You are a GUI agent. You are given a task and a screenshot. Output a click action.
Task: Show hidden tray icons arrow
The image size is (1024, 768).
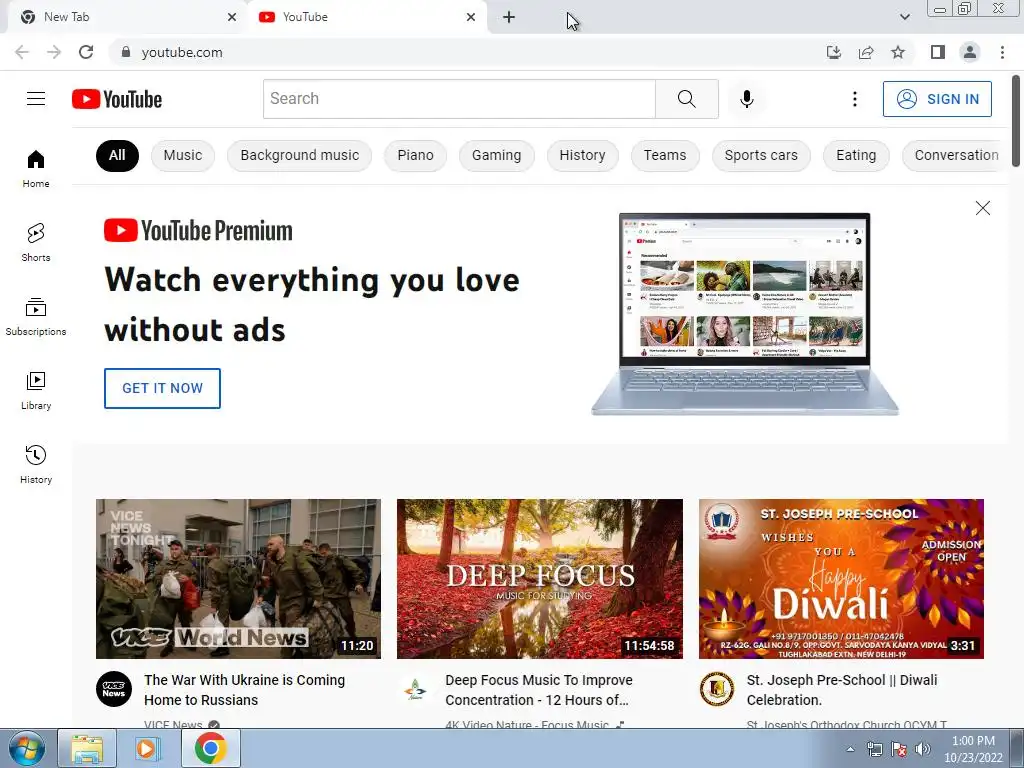click(x=850, y=749)
